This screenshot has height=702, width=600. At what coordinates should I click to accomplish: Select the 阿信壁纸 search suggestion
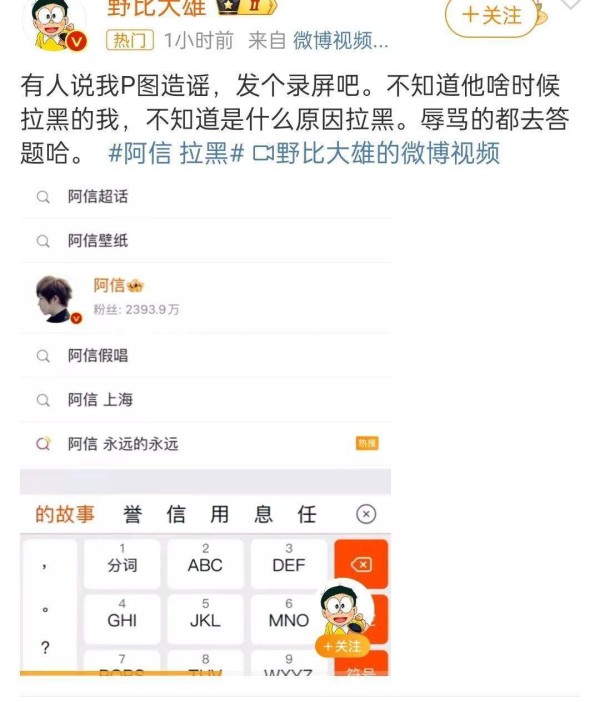(206, 241)
